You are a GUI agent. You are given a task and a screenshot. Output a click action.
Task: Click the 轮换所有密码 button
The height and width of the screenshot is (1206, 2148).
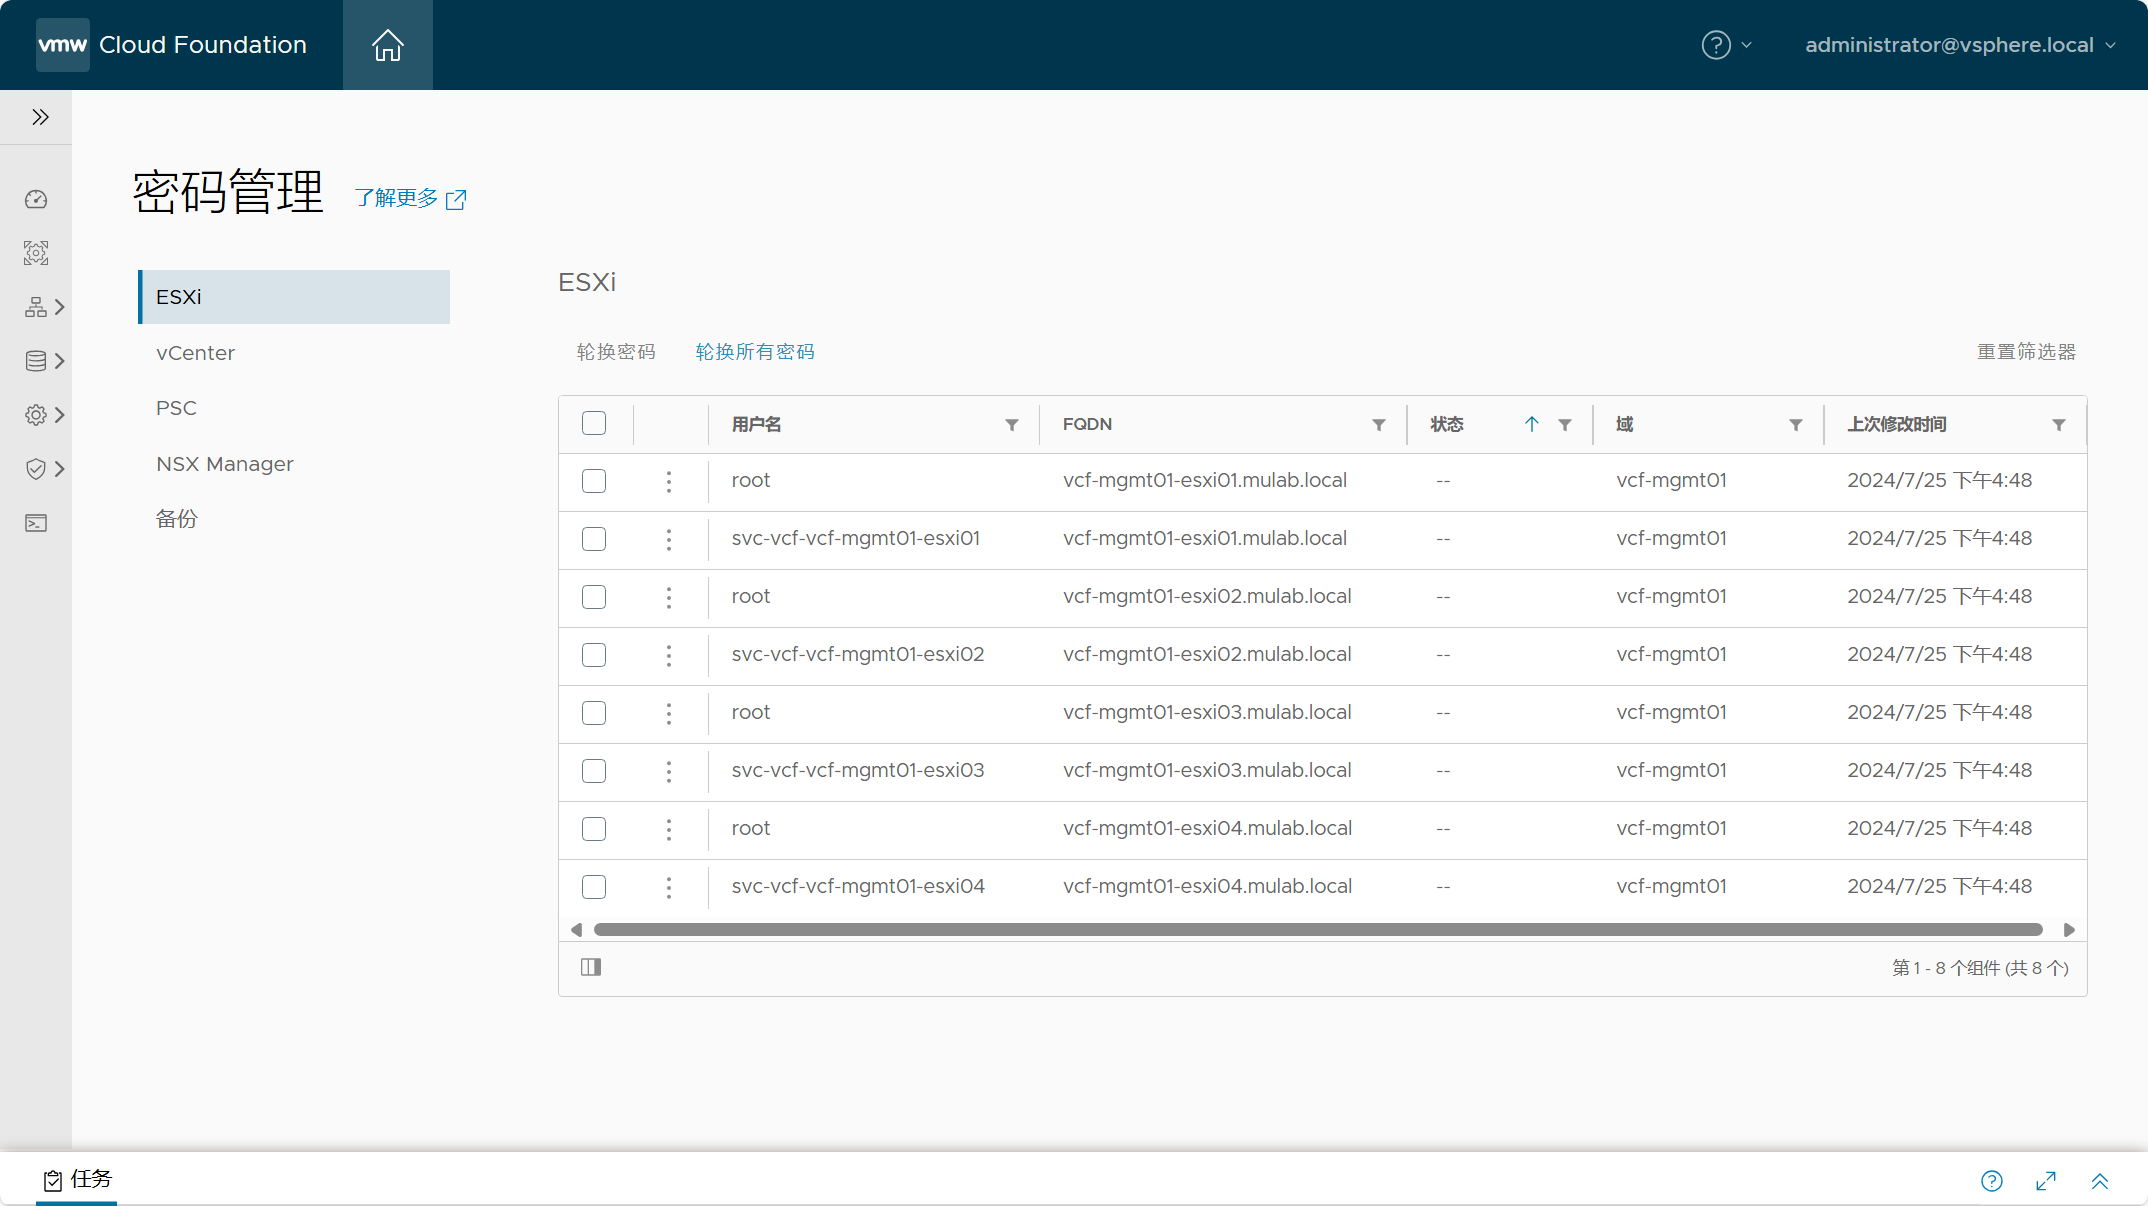(x=755, y=352)
